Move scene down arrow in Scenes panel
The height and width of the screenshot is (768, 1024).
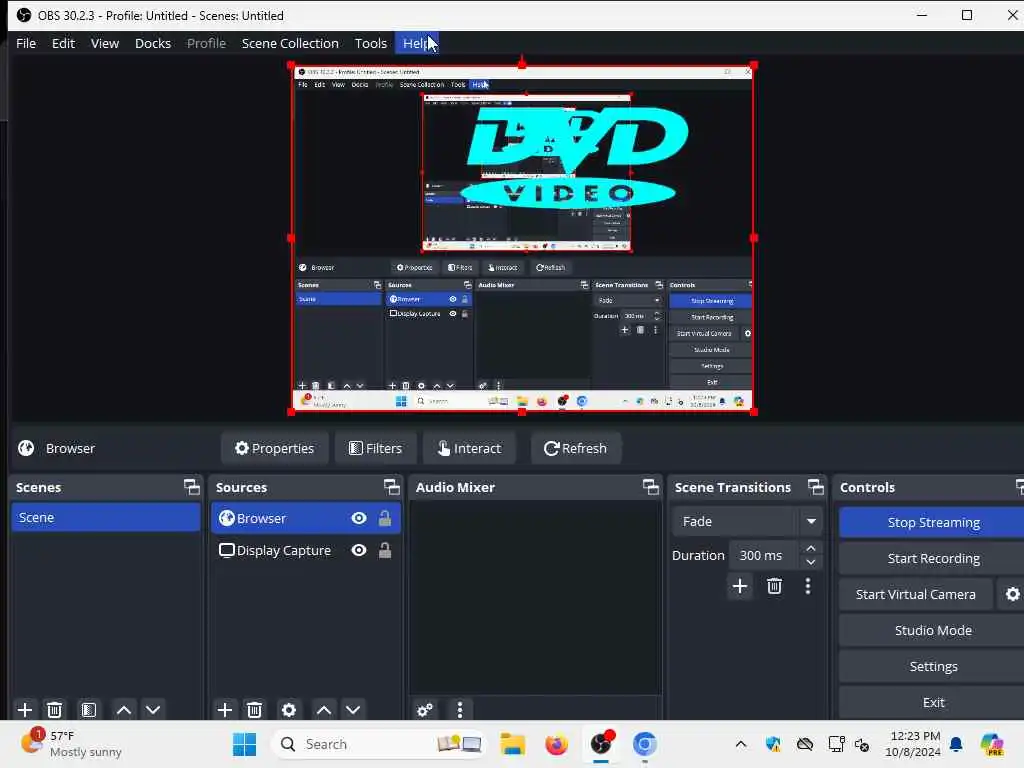point(153,710)
